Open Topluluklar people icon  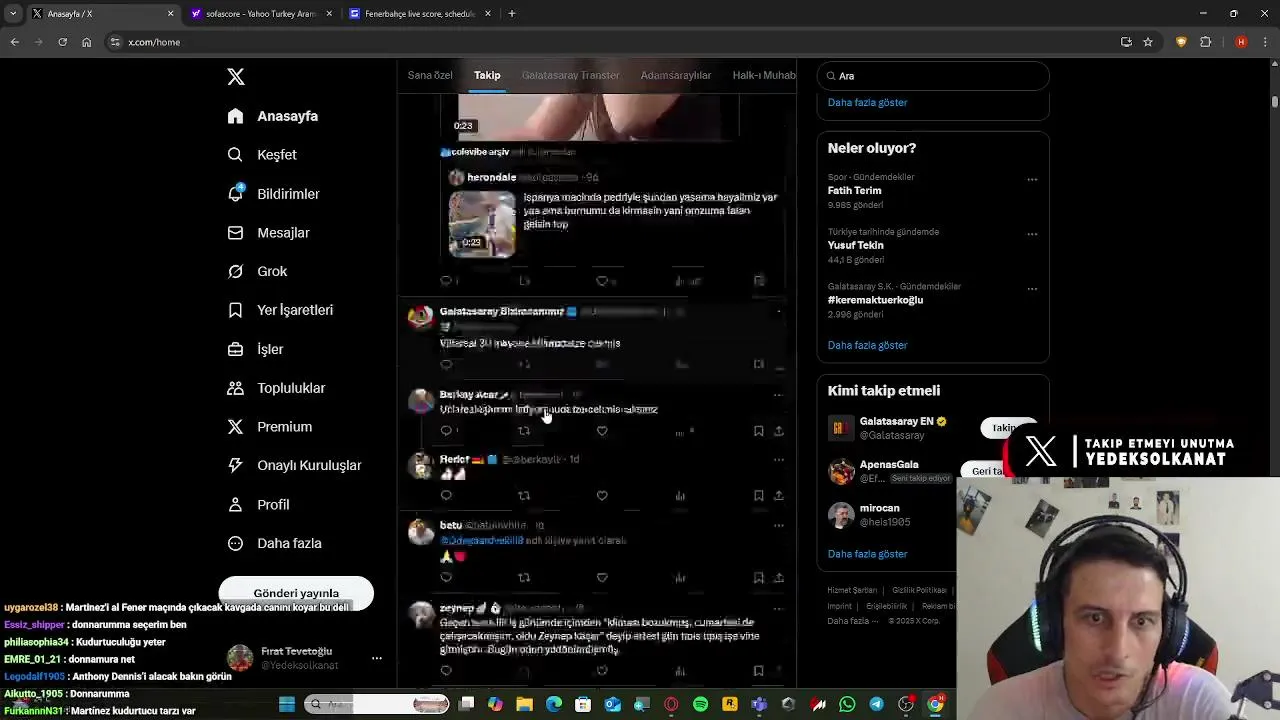pos(235,388)
